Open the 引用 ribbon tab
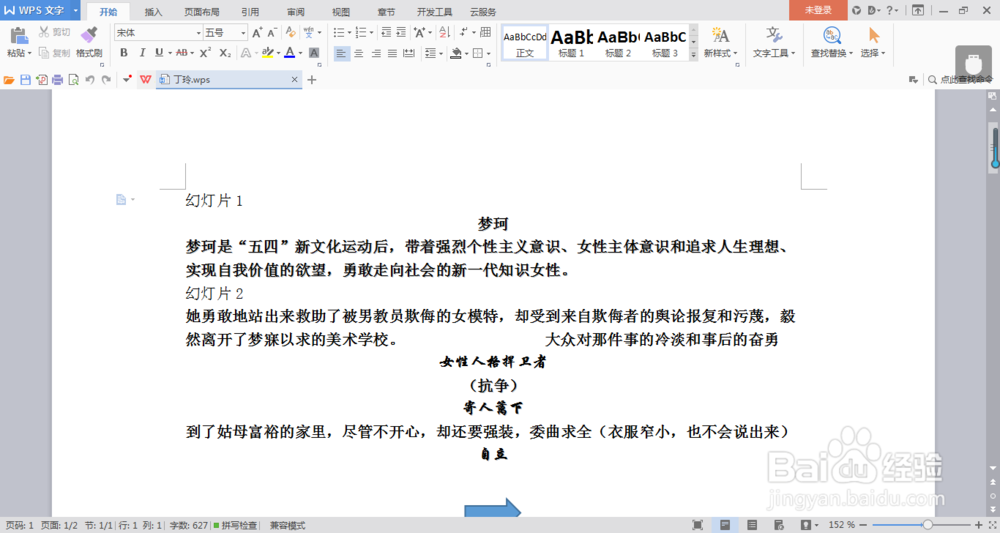 250,11
